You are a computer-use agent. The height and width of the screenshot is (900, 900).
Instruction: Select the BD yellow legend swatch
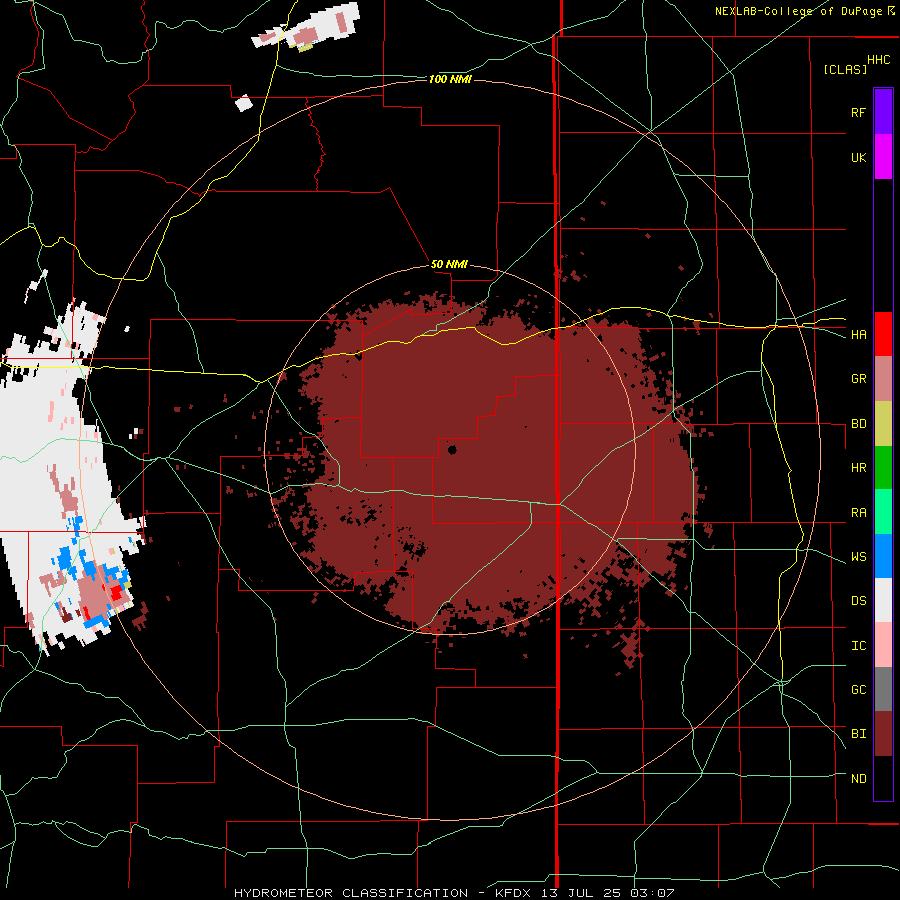click(883, 424)
